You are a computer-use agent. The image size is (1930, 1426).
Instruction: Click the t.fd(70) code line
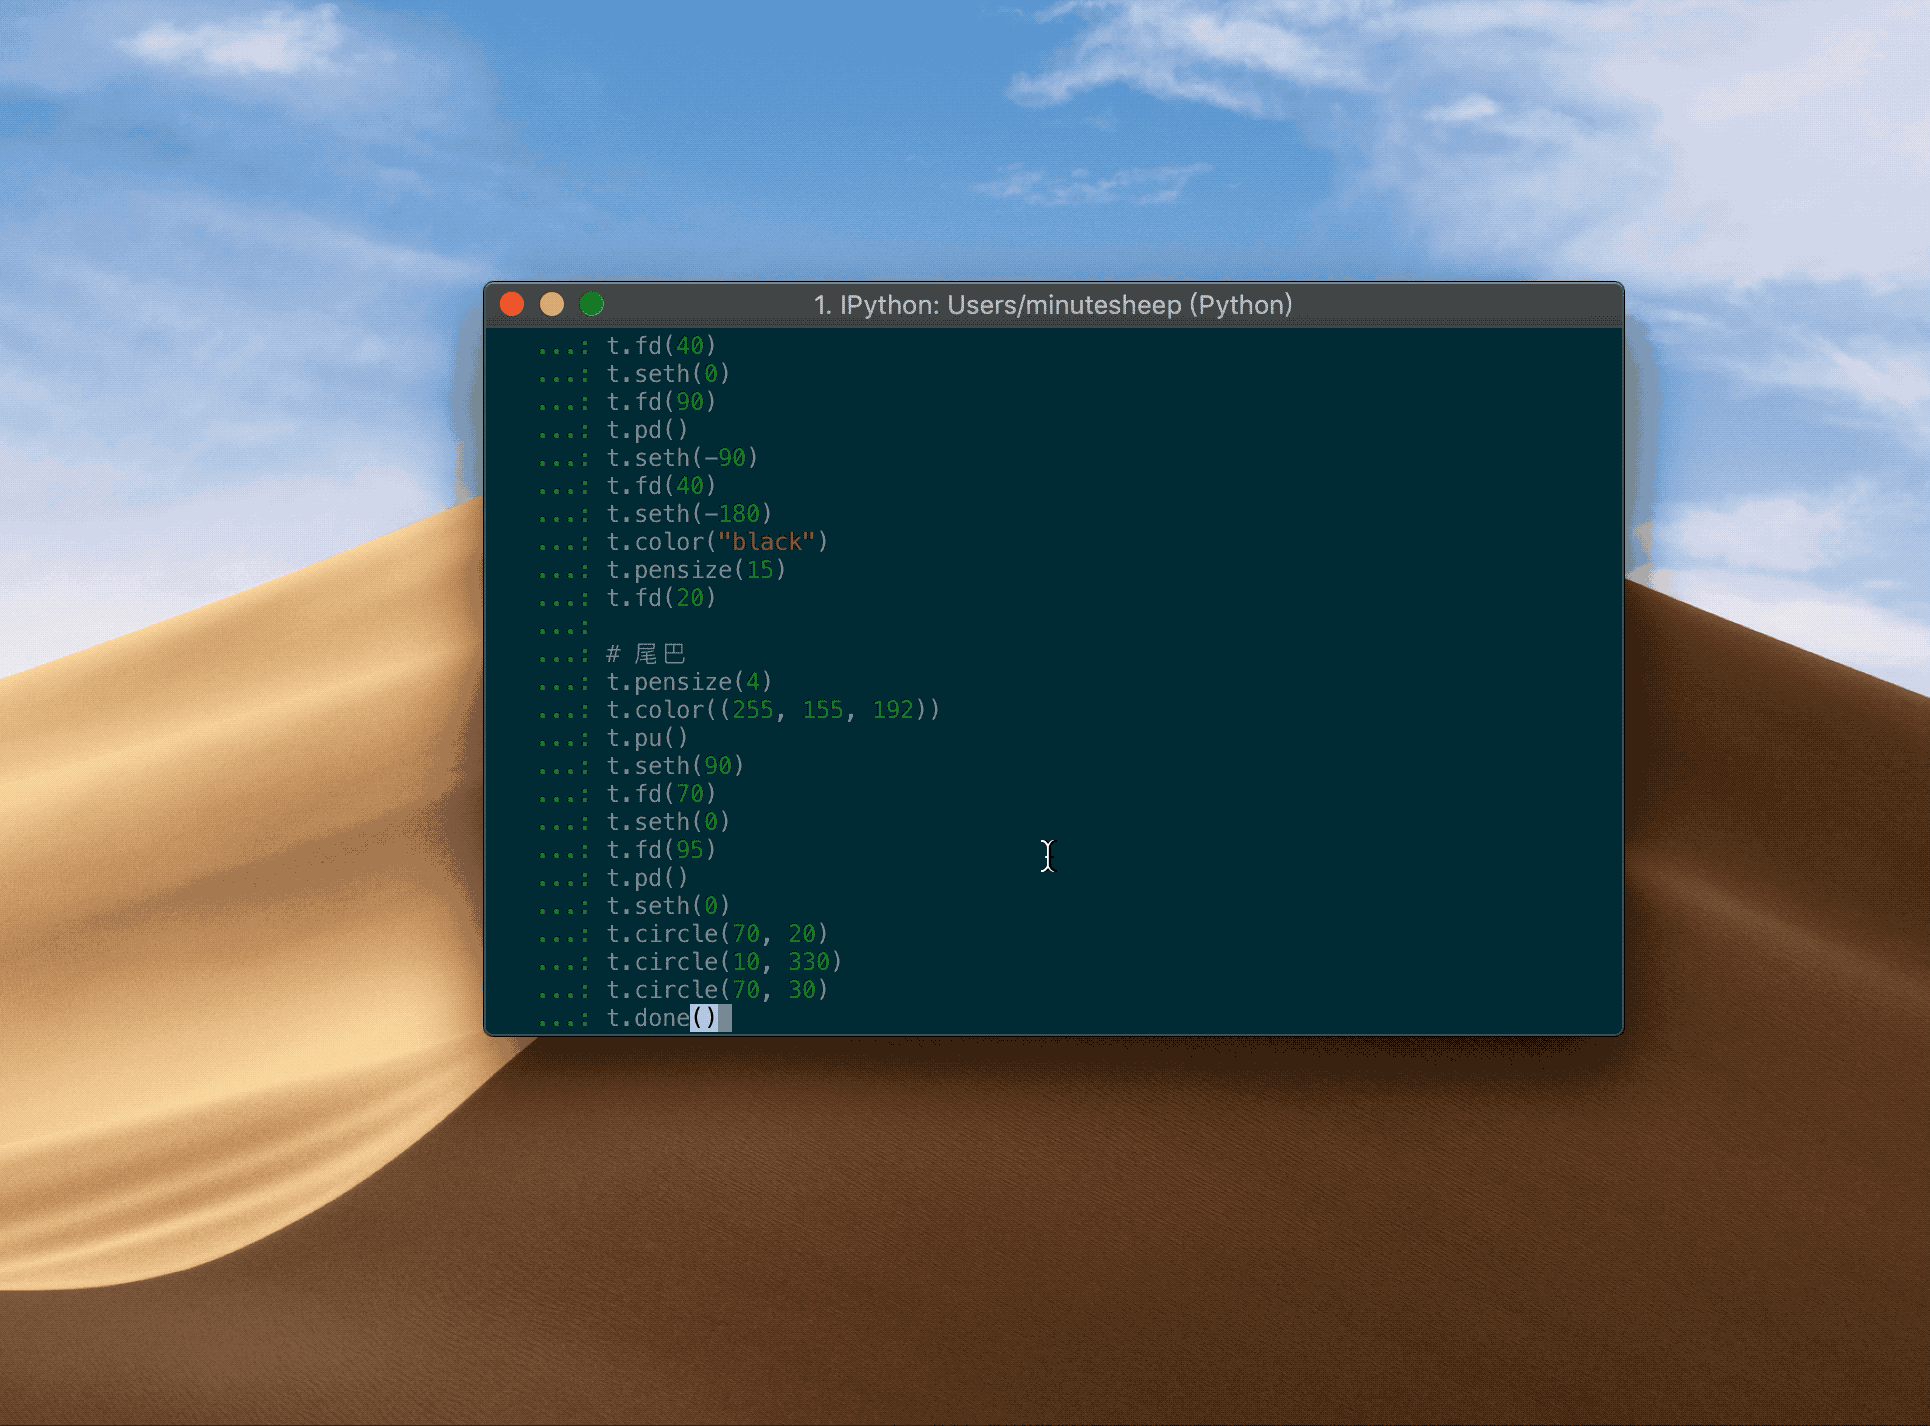coord(661,794)
